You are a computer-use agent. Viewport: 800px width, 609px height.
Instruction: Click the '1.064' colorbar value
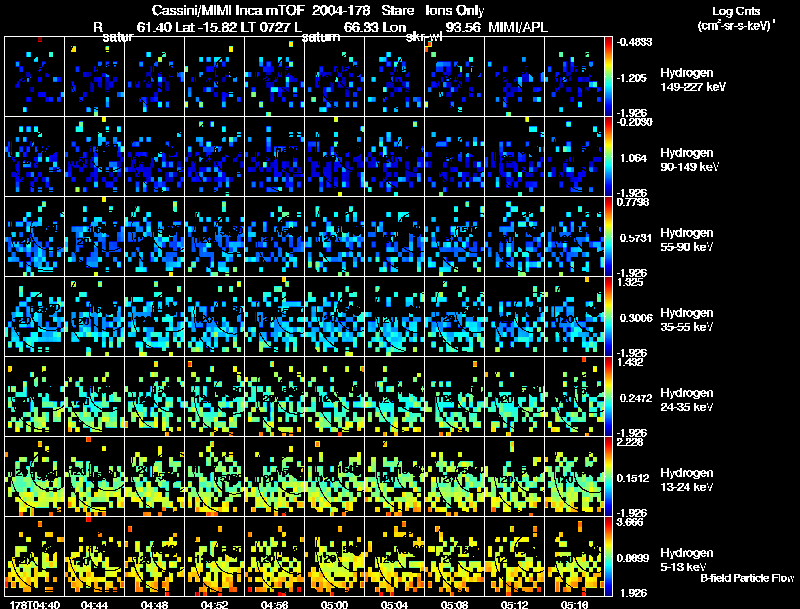[x=633, y=158]
